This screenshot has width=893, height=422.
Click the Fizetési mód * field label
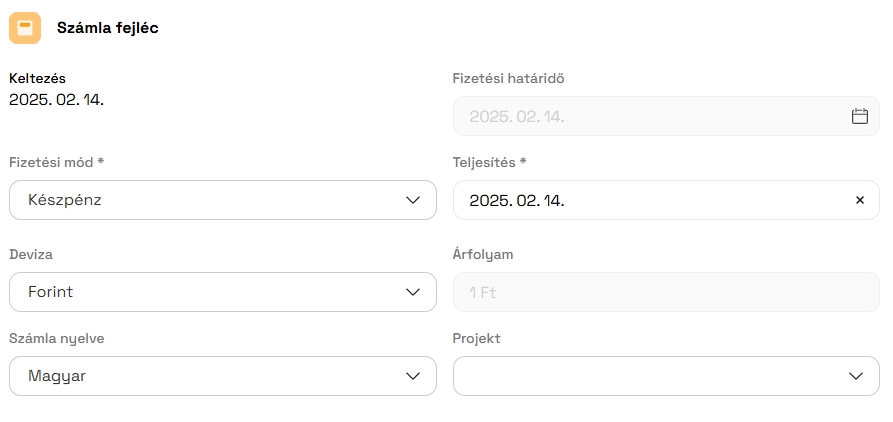[x=57, y=162]
